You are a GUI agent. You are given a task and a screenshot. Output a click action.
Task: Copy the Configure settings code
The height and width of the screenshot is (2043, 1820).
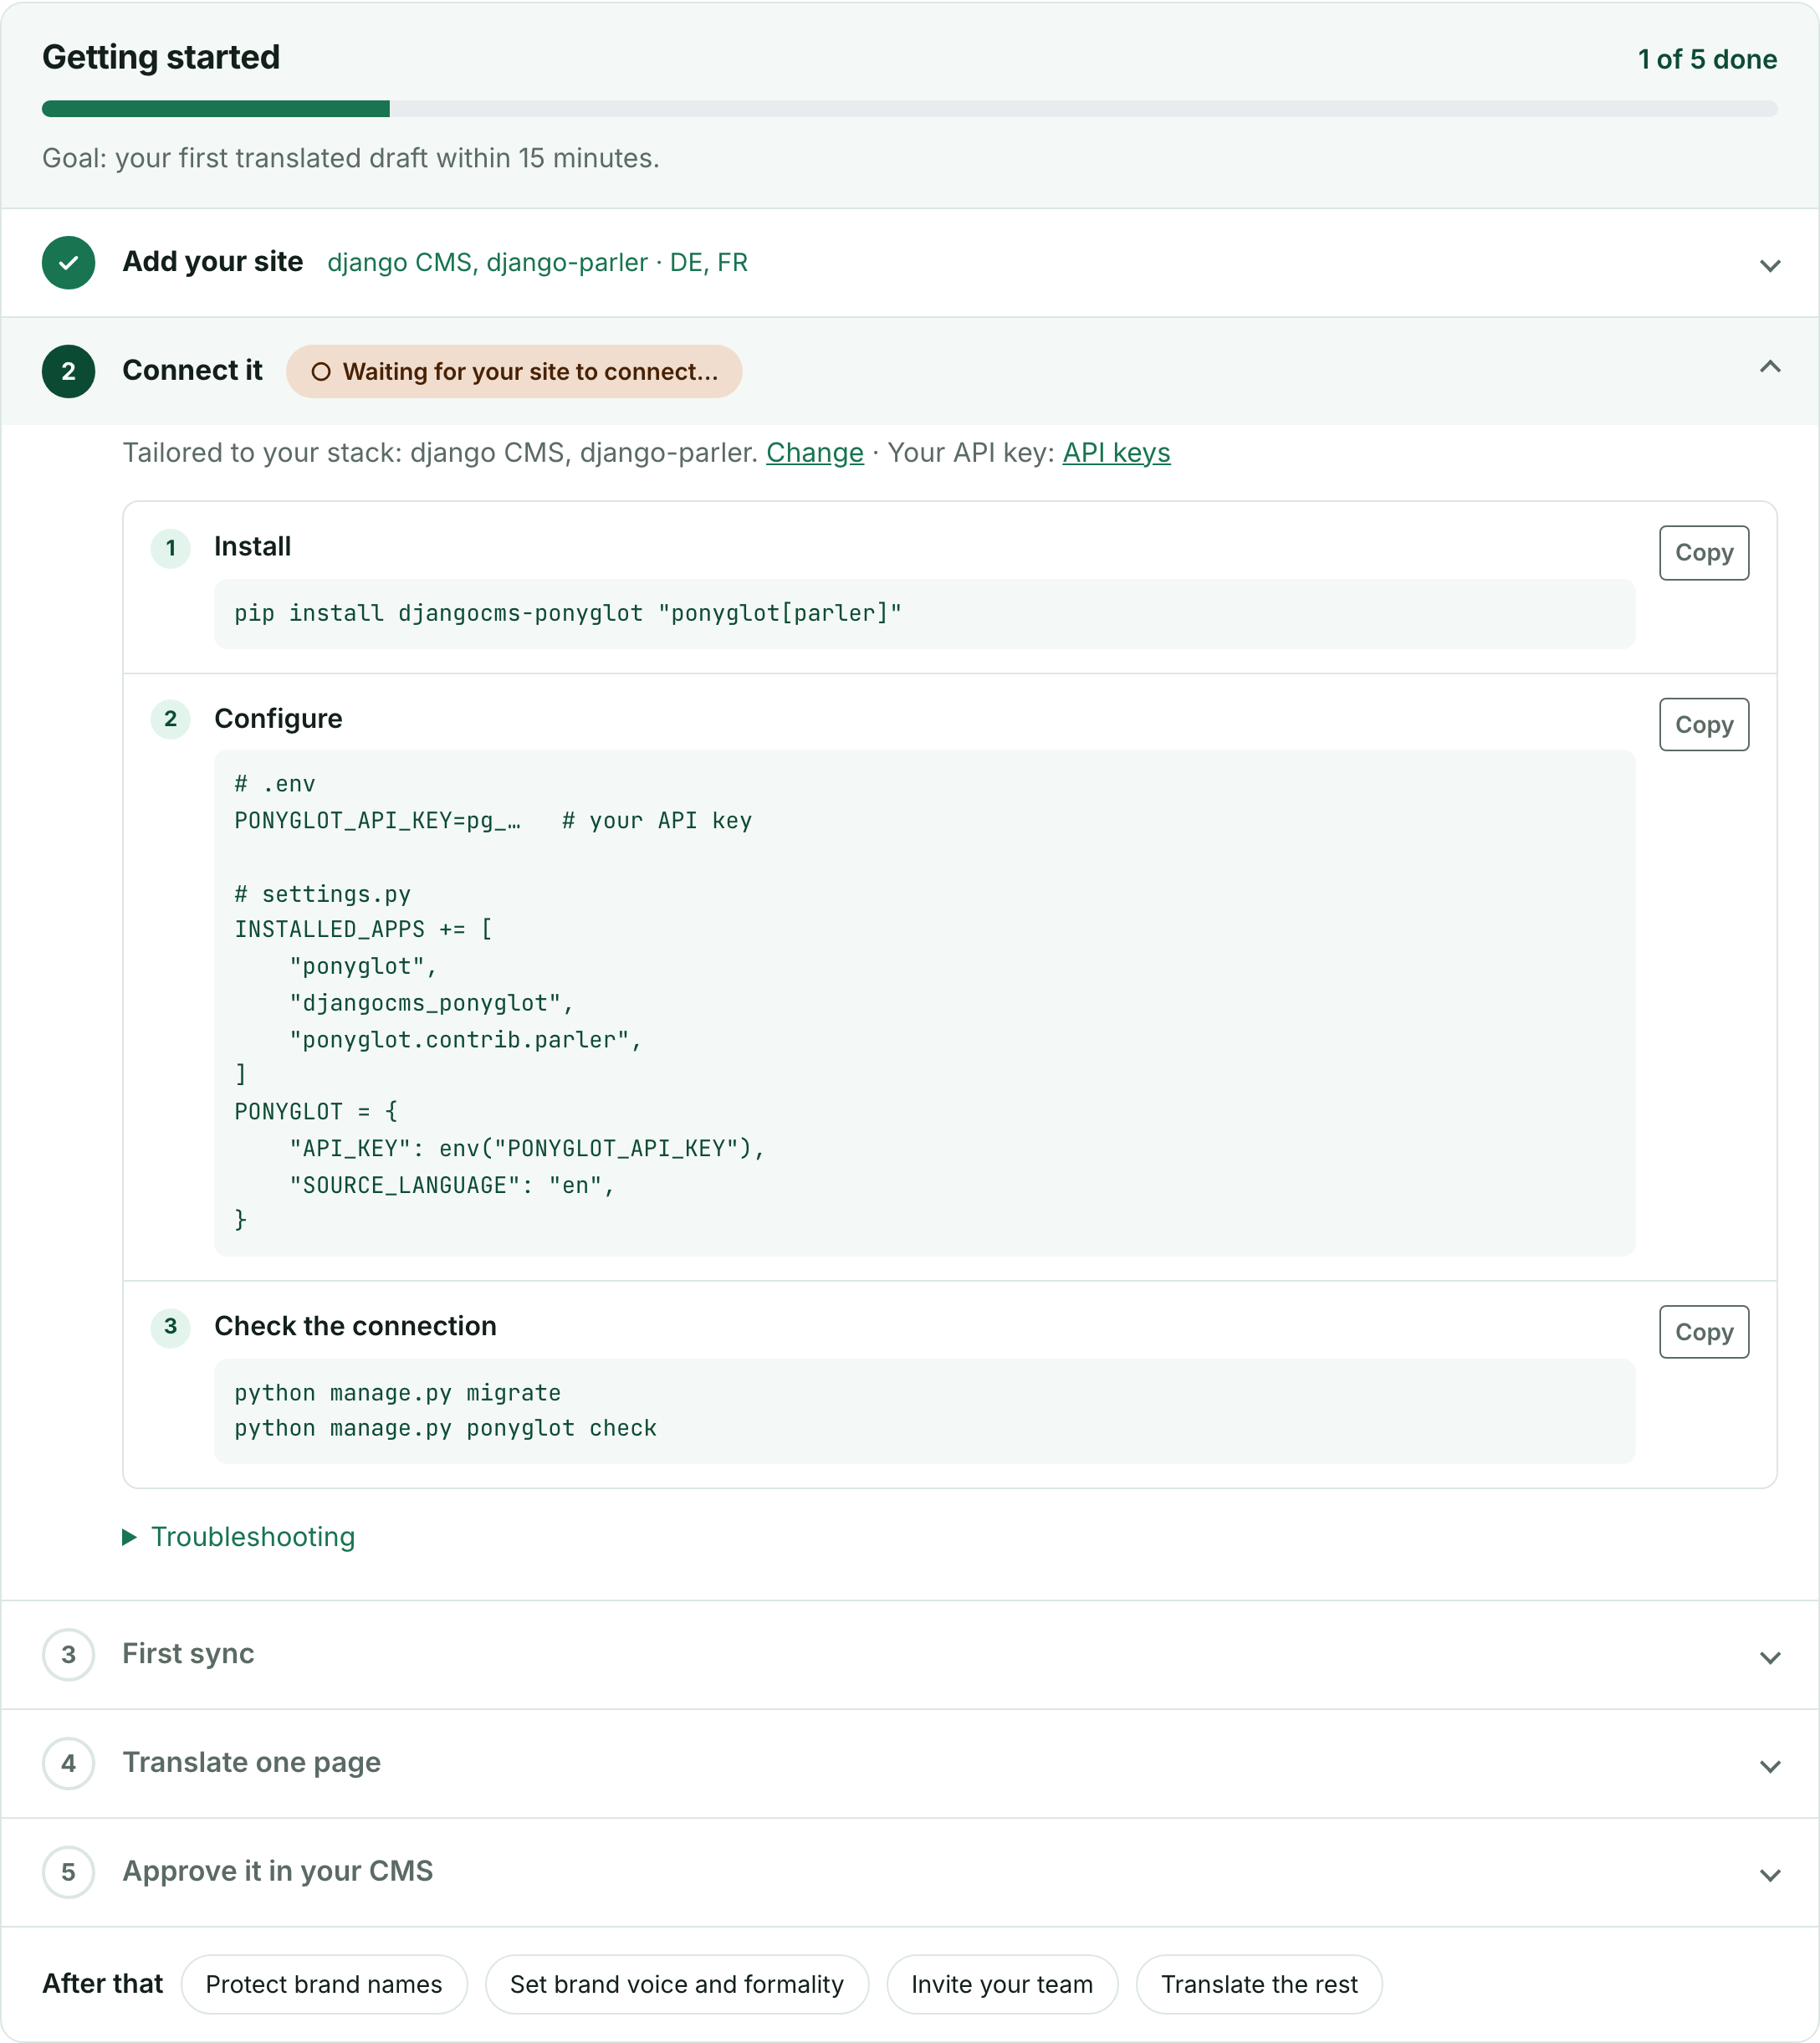click(1704, 725)
